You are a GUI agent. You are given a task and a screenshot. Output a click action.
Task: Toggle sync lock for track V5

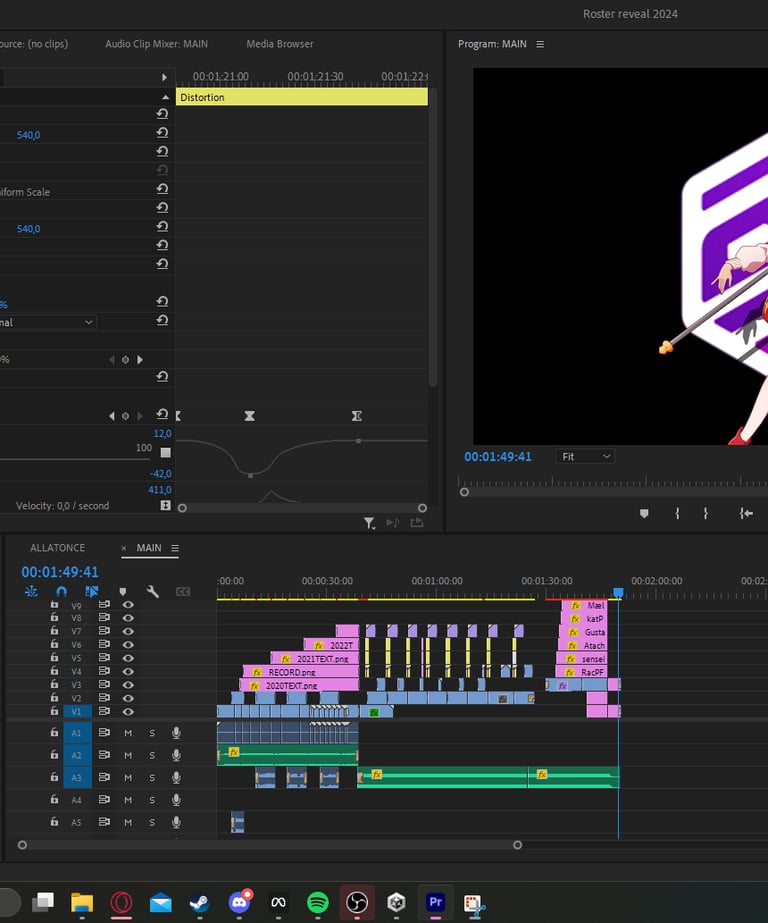pyautogui.click(x=104, y=658)
